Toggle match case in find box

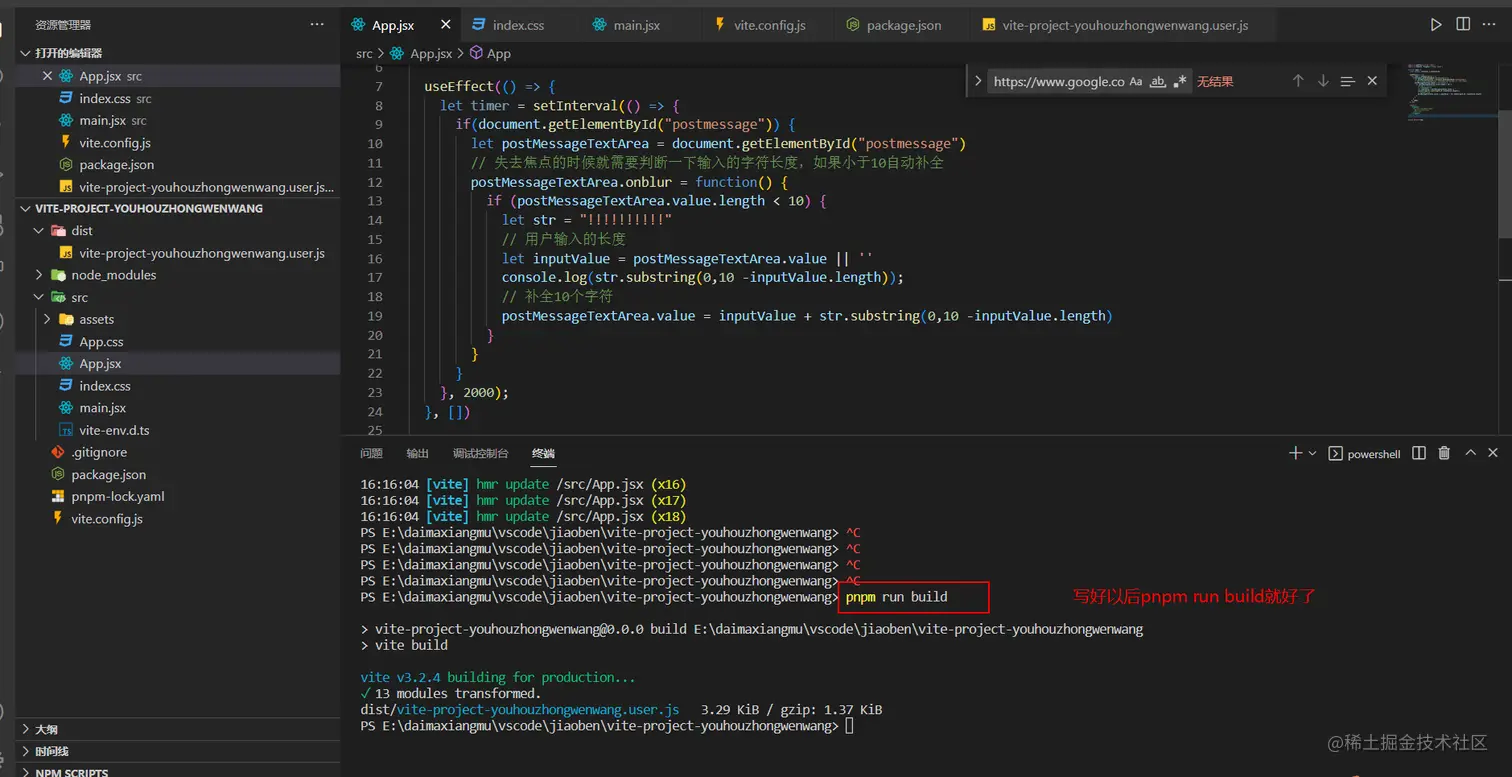pyautogui.click(x=1136, y=82)
